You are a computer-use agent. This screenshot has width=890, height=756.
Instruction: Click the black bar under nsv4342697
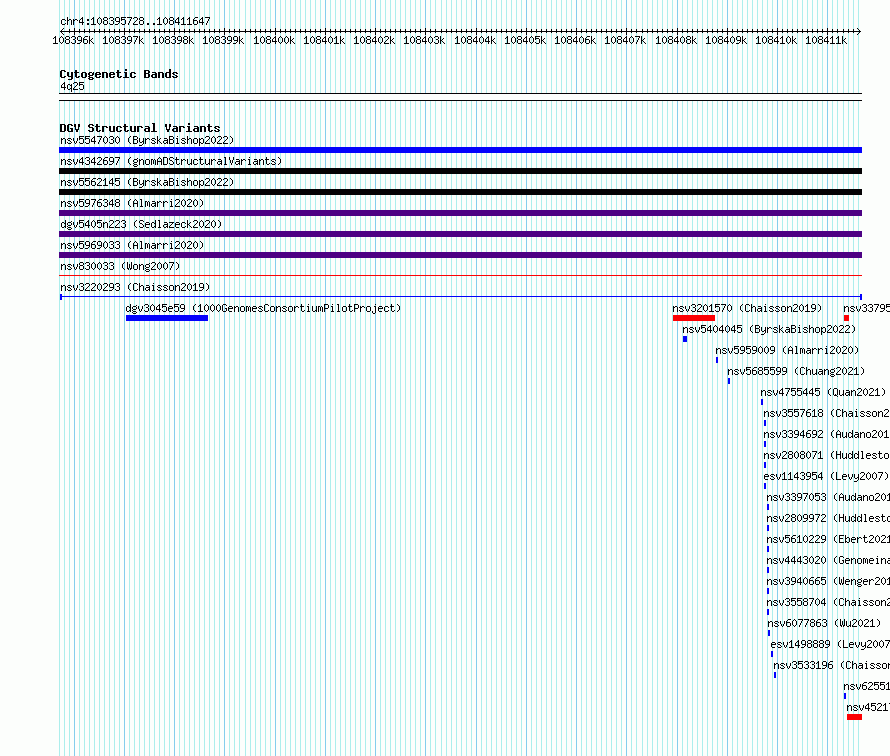tap(460, 171)
